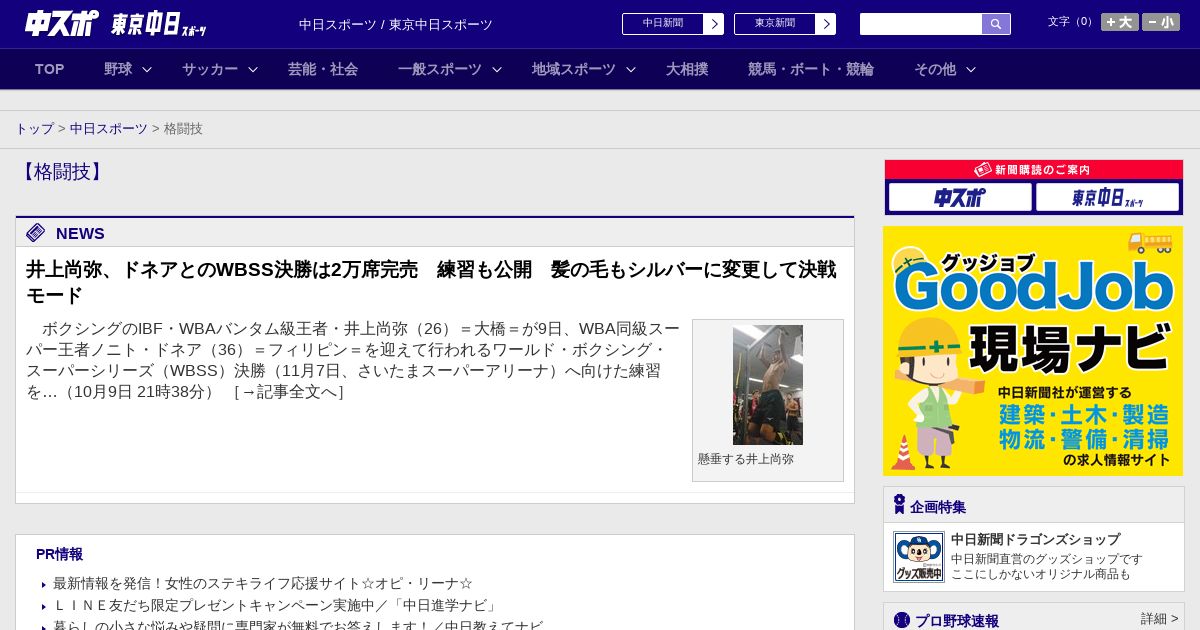1200x630 pixels.
Task: Open the 中日新聞 link button
Action: click(663, 24)
